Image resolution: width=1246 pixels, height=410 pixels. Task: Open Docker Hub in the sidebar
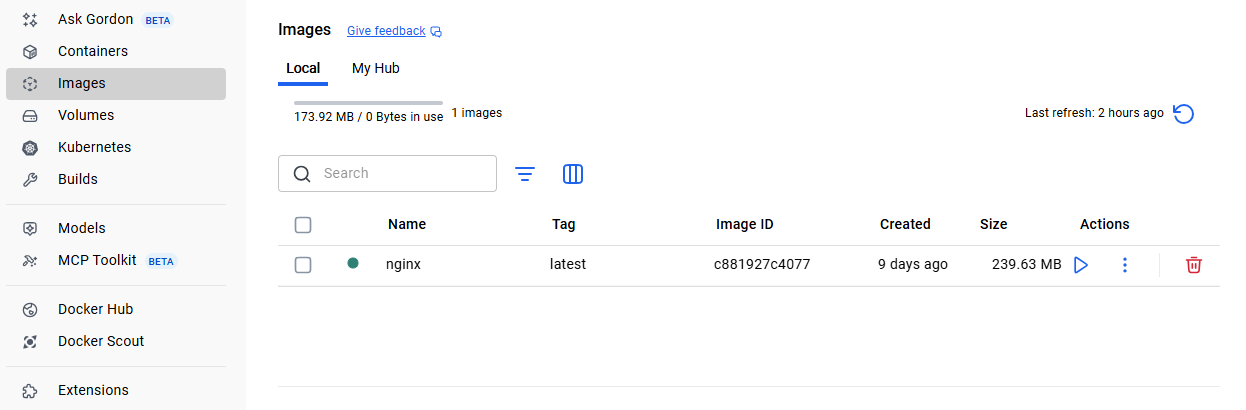coord(116,309)
